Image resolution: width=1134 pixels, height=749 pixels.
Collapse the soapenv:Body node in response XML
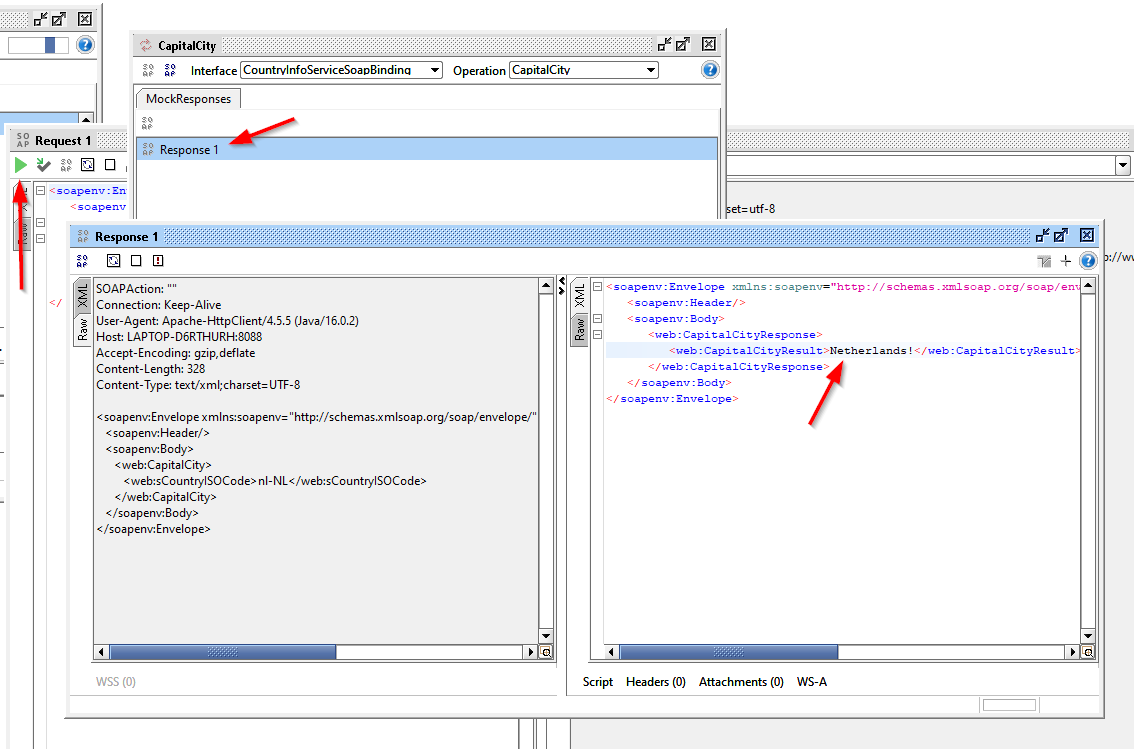pos(597,318)
